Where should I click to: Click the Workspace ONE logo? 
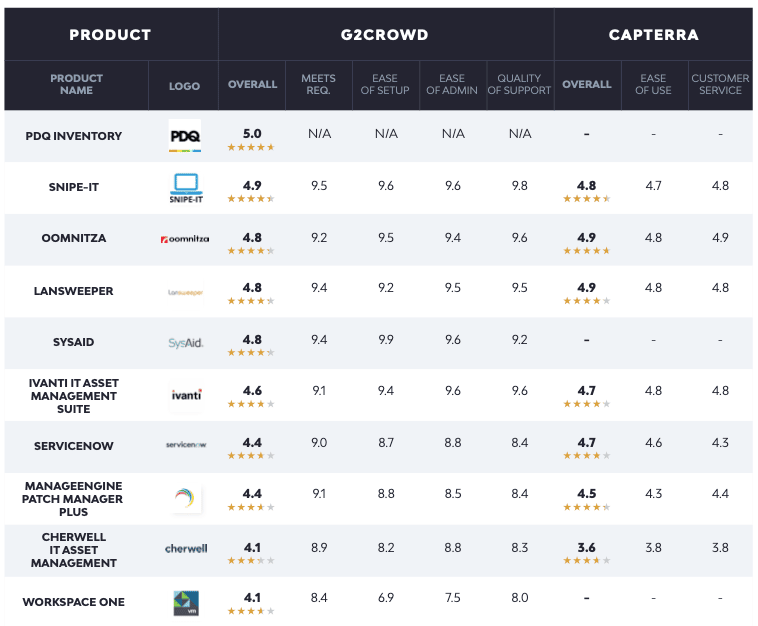pos(186,603)
